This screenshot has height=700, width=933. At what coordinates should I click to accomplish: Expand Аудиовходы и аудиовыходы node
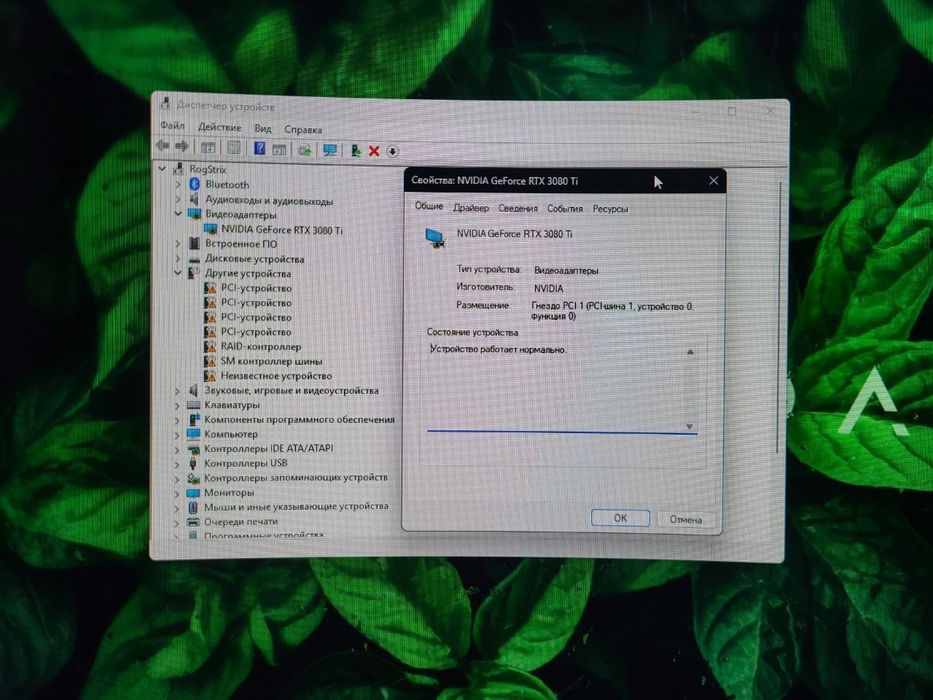point(178,199)
